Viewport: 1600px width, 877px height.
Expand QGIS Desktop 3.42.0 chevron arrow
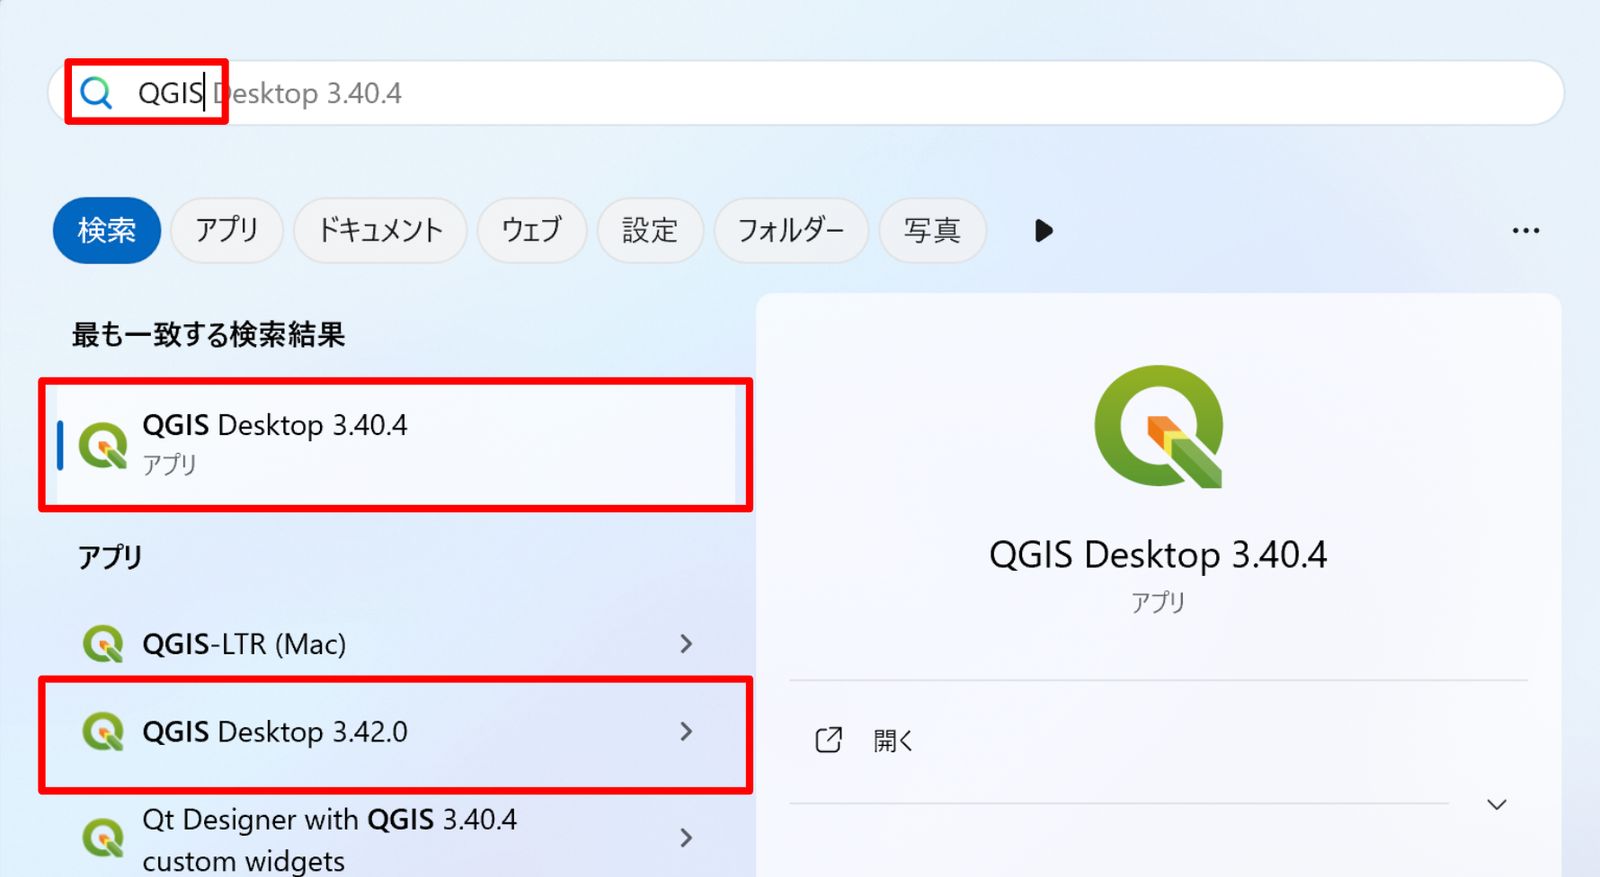click(686, 732)
